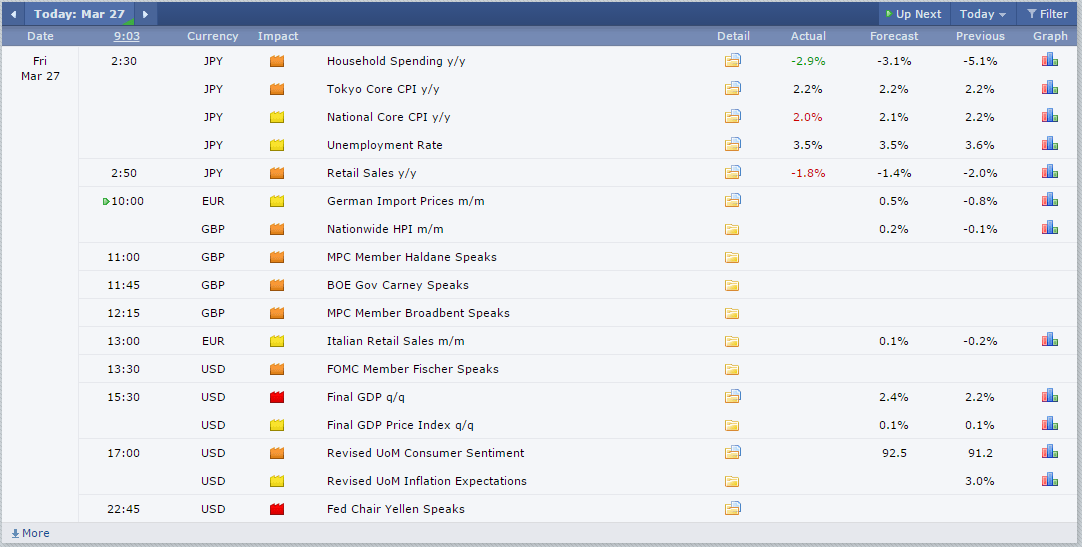
Task: Open detail folder for Retail Sales y/y
Action: 732,172
